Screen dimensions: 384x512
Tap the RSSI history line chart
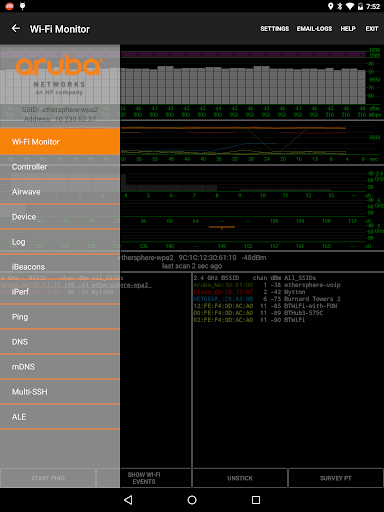[243, 141]
